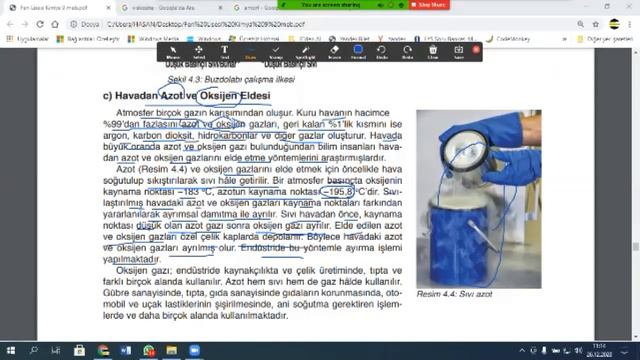Open Zoom from the taskbar
This screenshot has width=640, height=360.
tap(194, 351)
